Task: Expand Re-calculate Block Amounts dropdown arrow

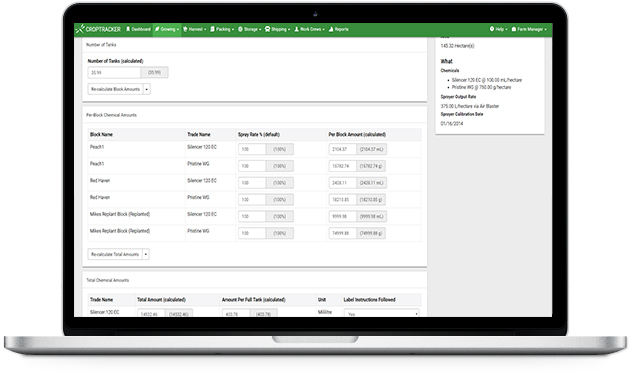Action: [x=147, y=89]
